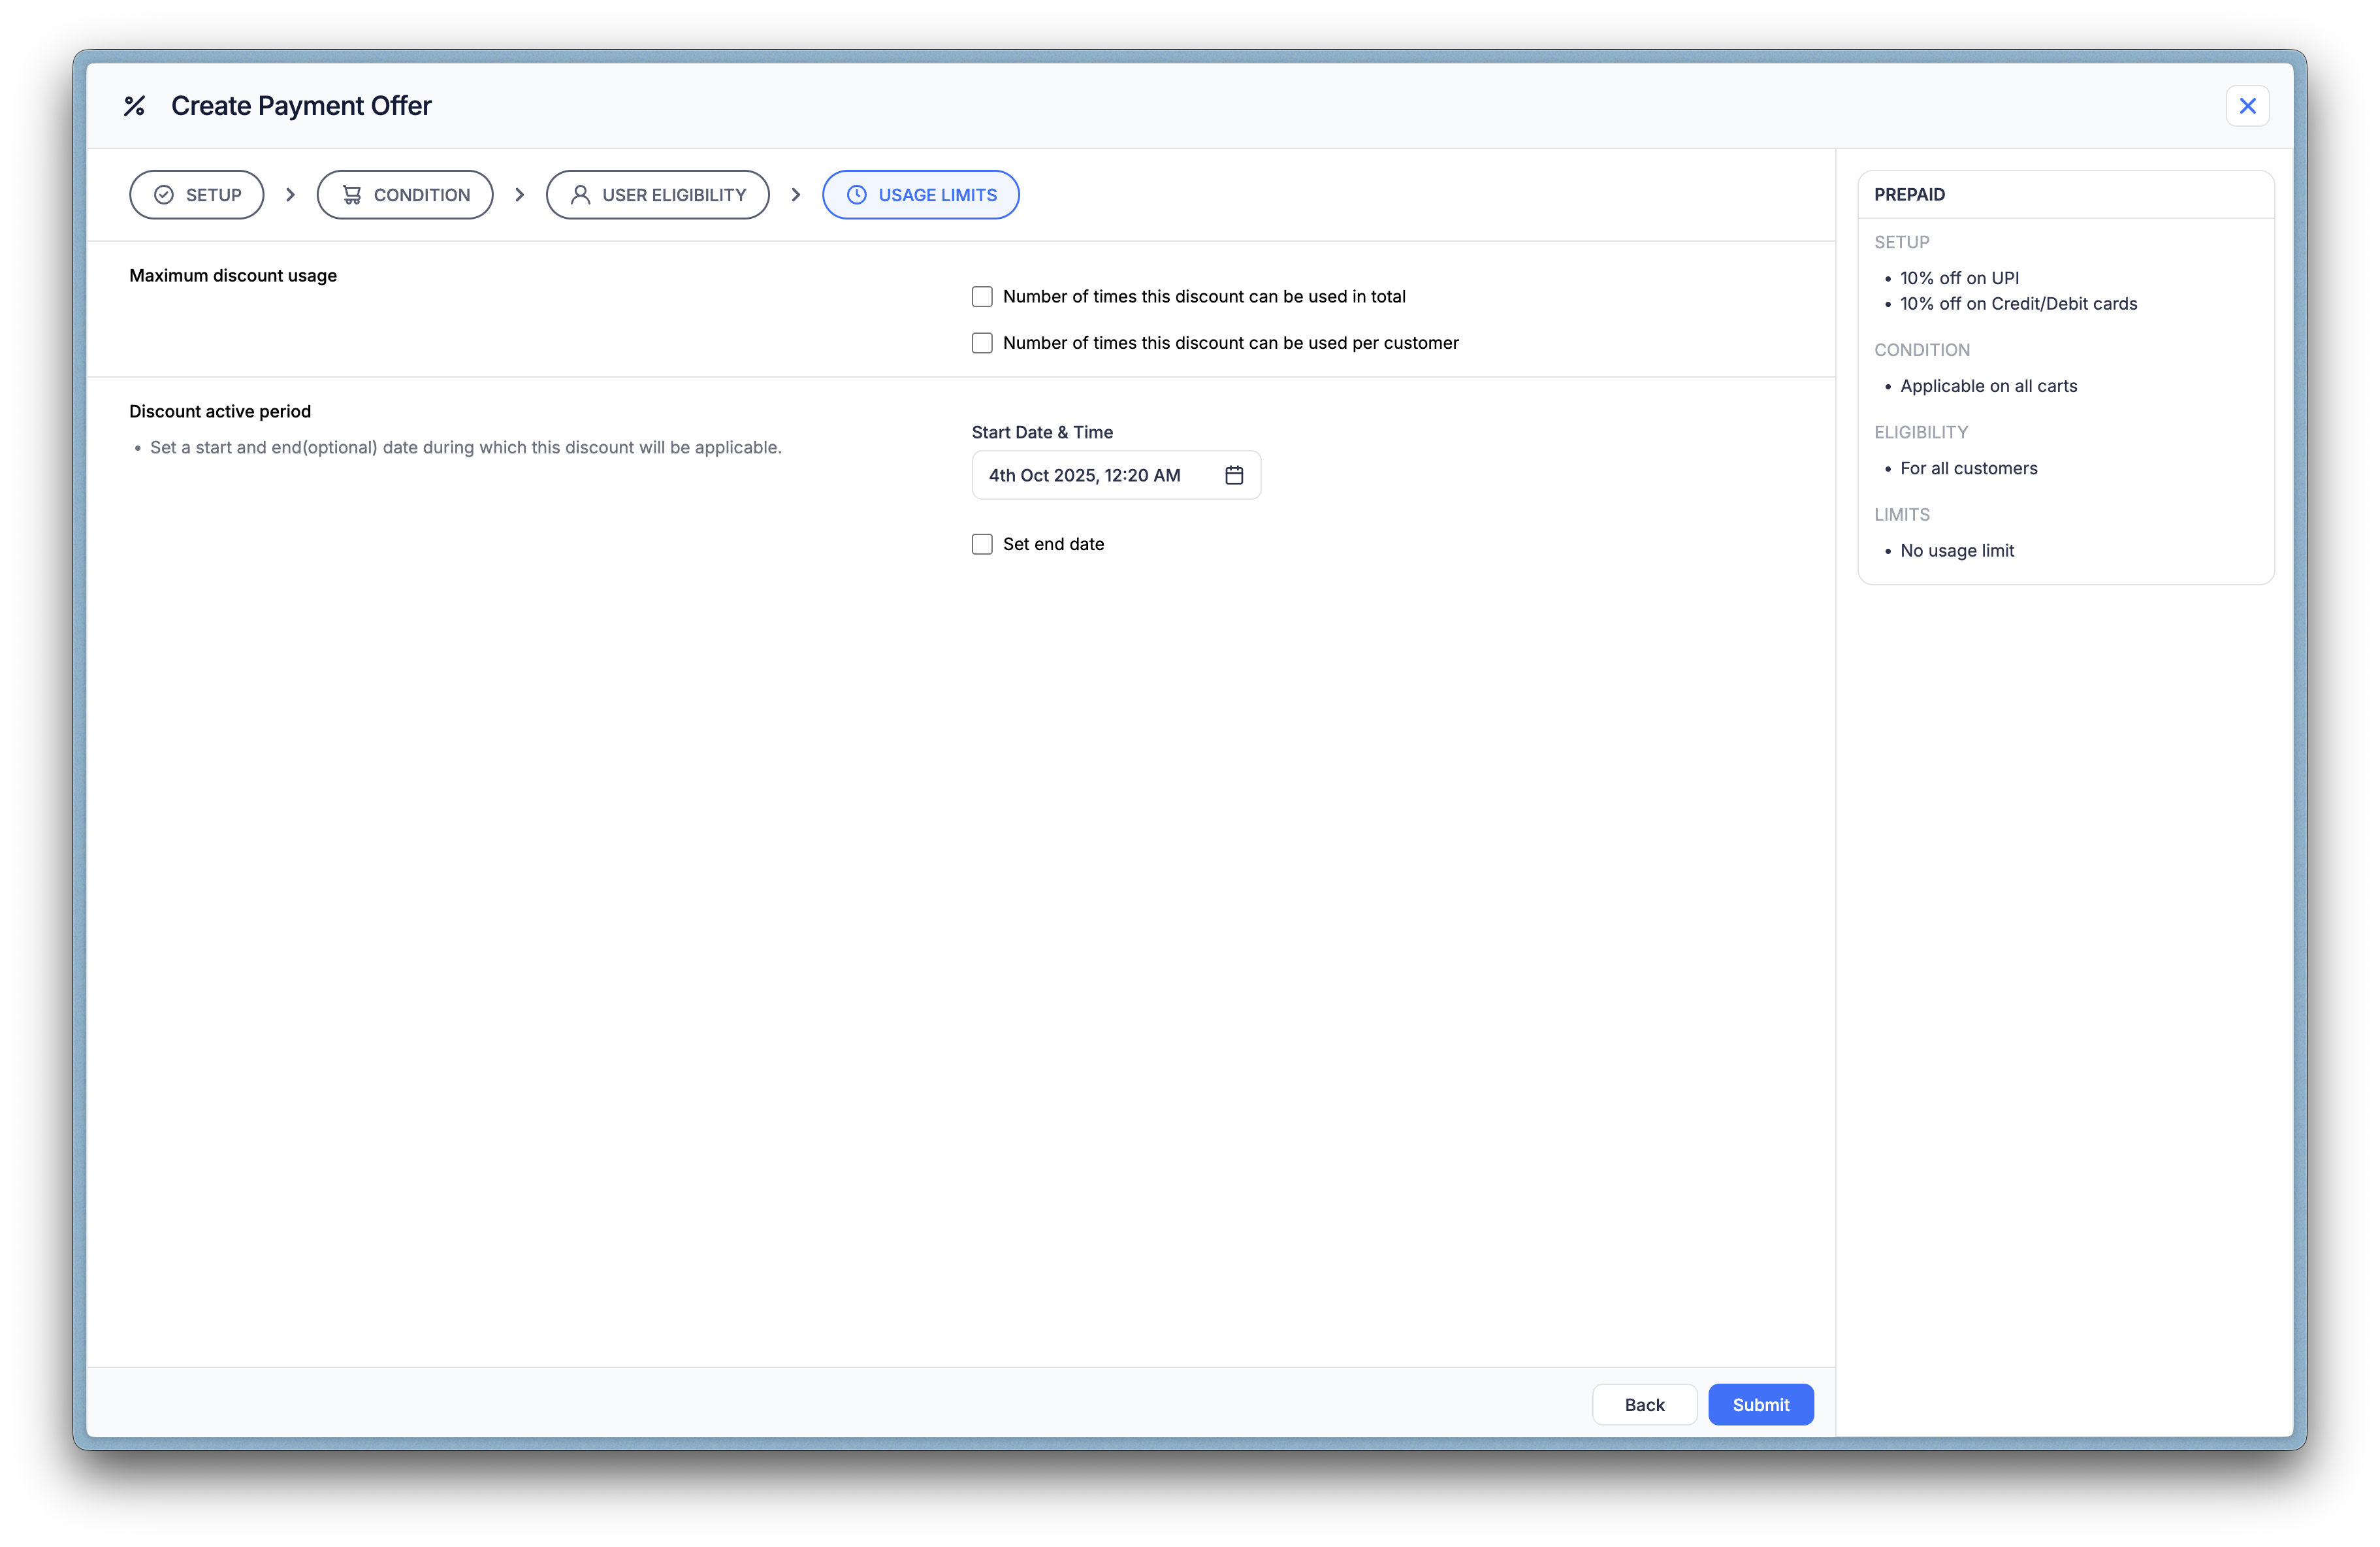Open the calendar icon in start date field

(1234, 475)
